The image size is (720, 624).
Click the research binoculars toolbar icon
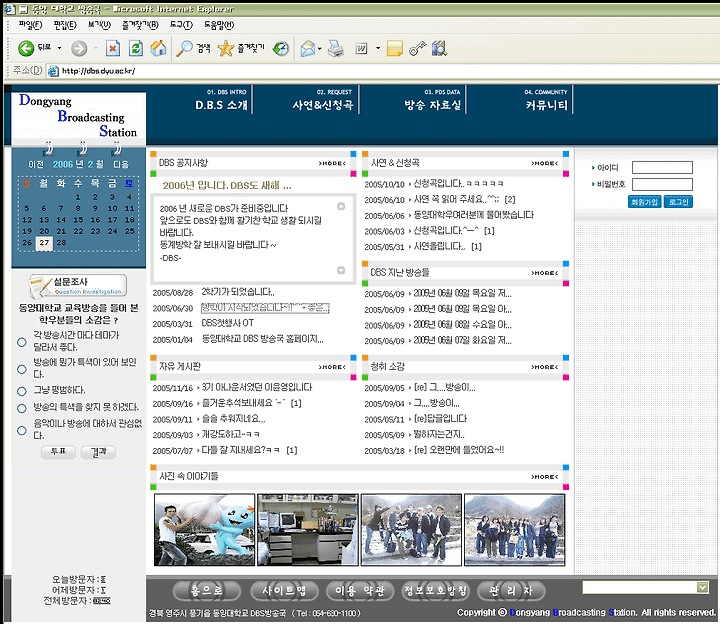pyautogui.click(x=439, y=48)
